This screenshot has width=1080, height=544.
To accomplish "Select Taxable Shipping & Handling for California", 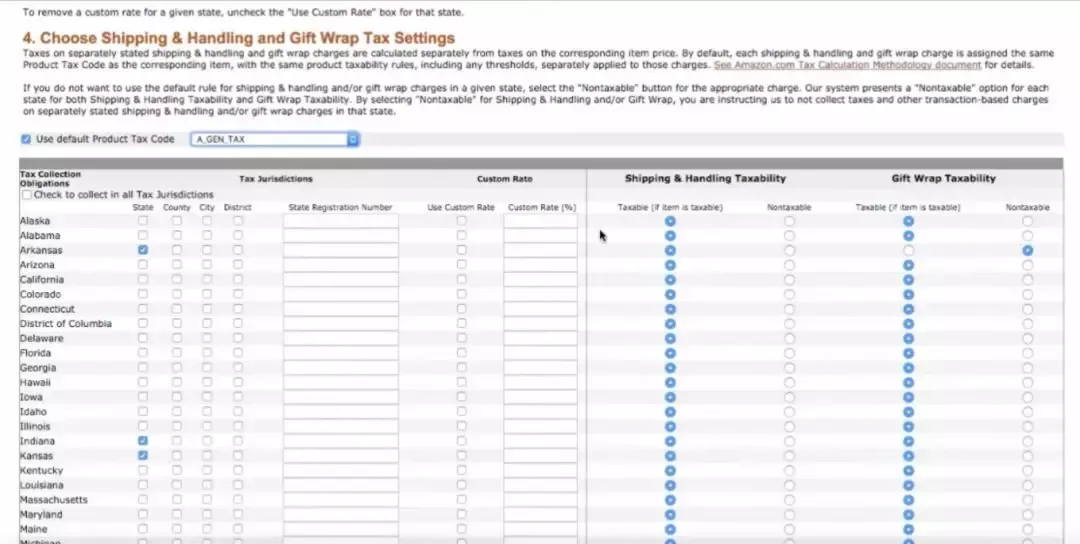I will (x=670, y=280).
